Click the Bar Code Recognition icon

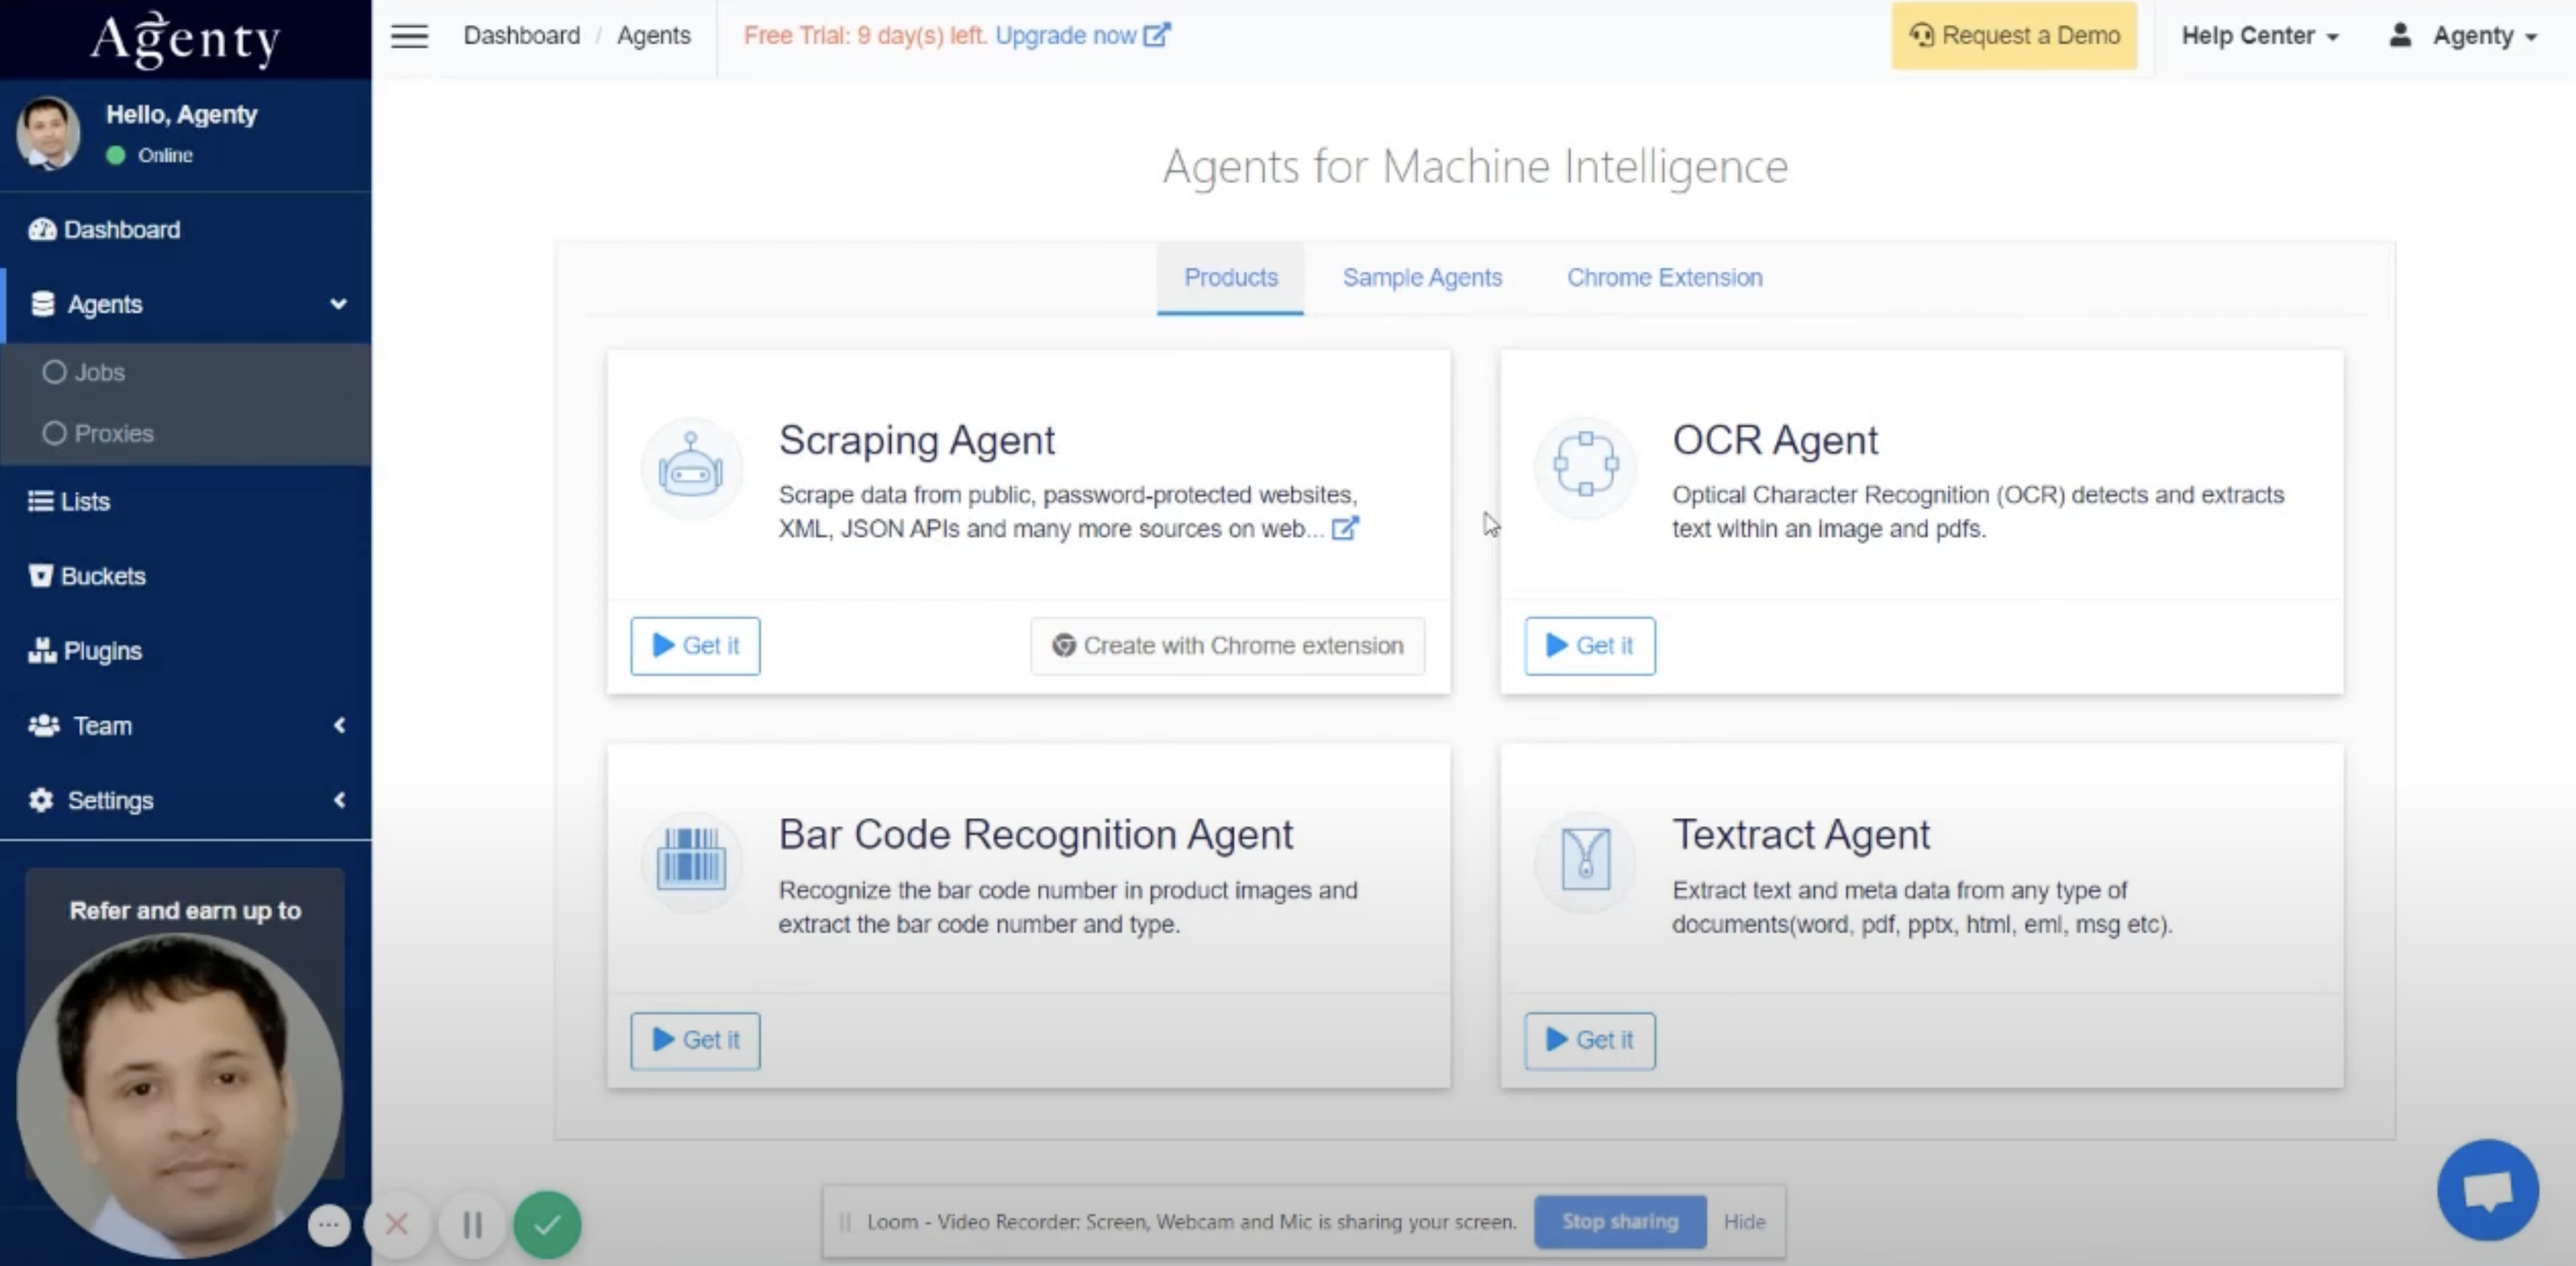[x=690, y=859]
